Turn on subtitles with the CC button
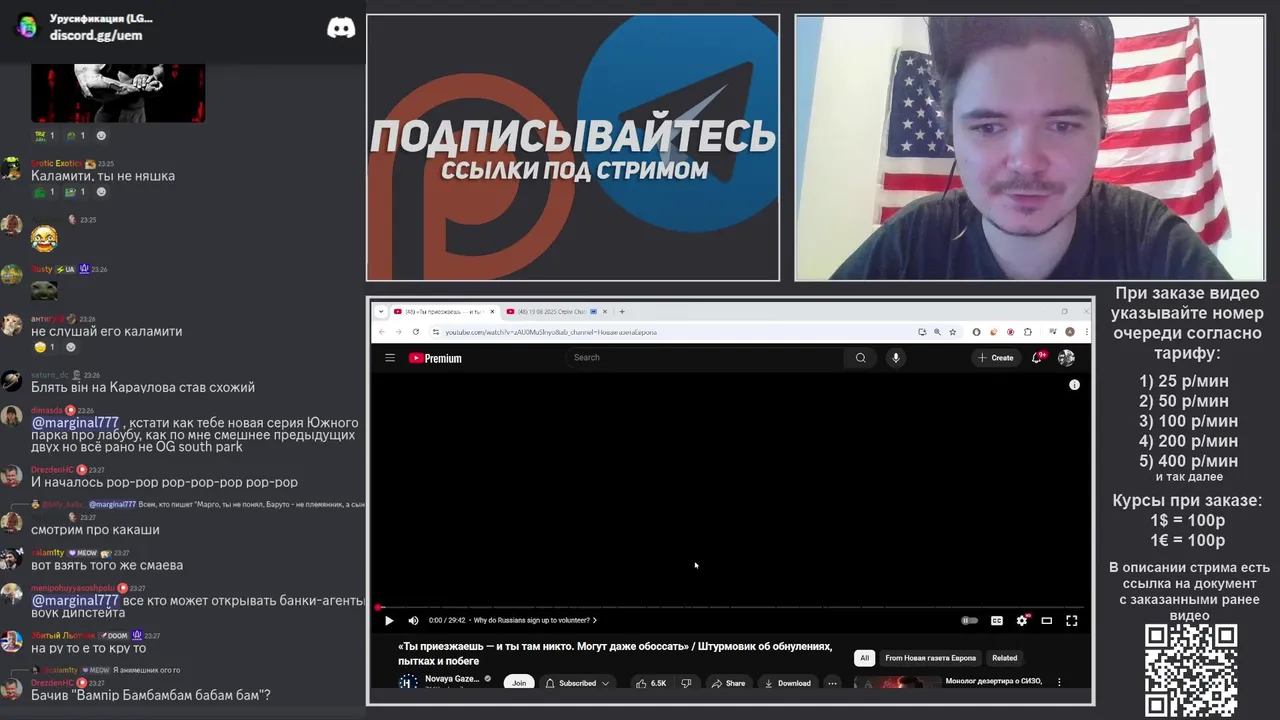1280x720 pixels. tap(997, 621)
